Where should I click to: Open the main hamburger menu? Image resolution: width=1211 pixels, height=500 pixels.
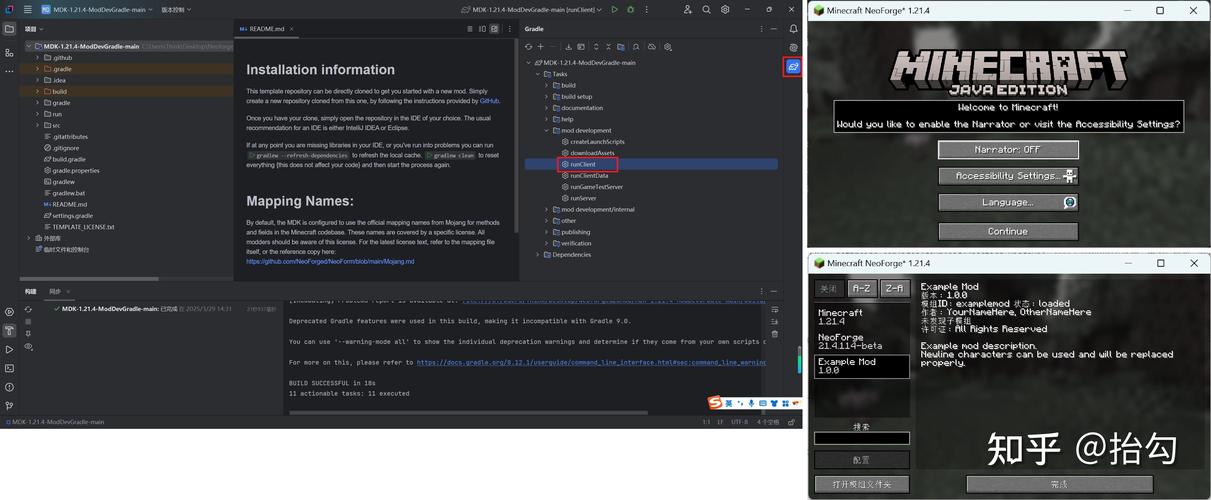pyautogui.click(x=28, y=9)
